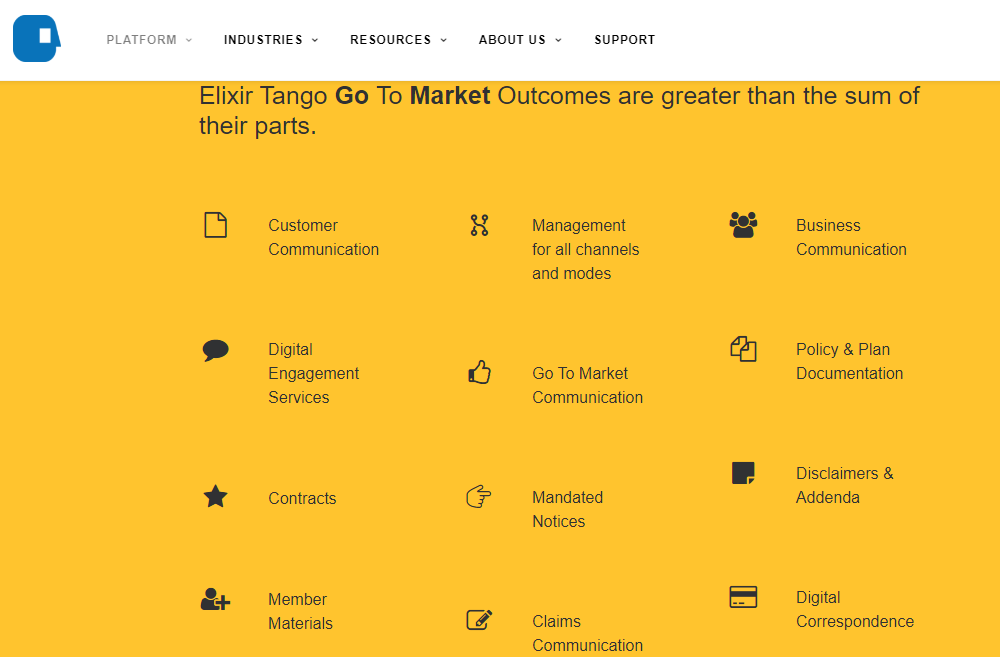
Task: Click the thumbs-up icon beside Go To Market Communication
Action: [479, 373]
